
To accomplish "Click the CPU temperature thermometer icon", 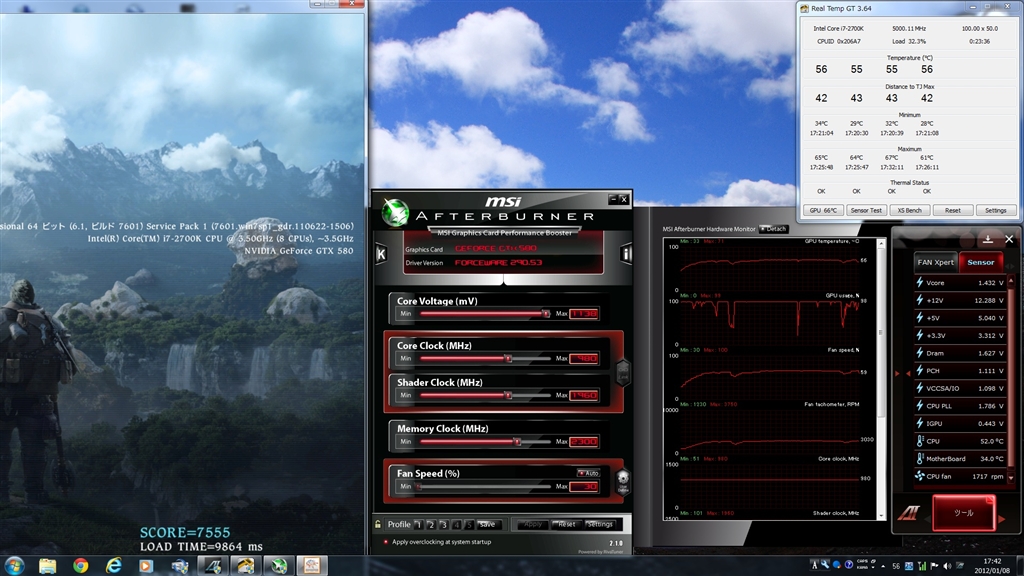I will click(920, 441).
